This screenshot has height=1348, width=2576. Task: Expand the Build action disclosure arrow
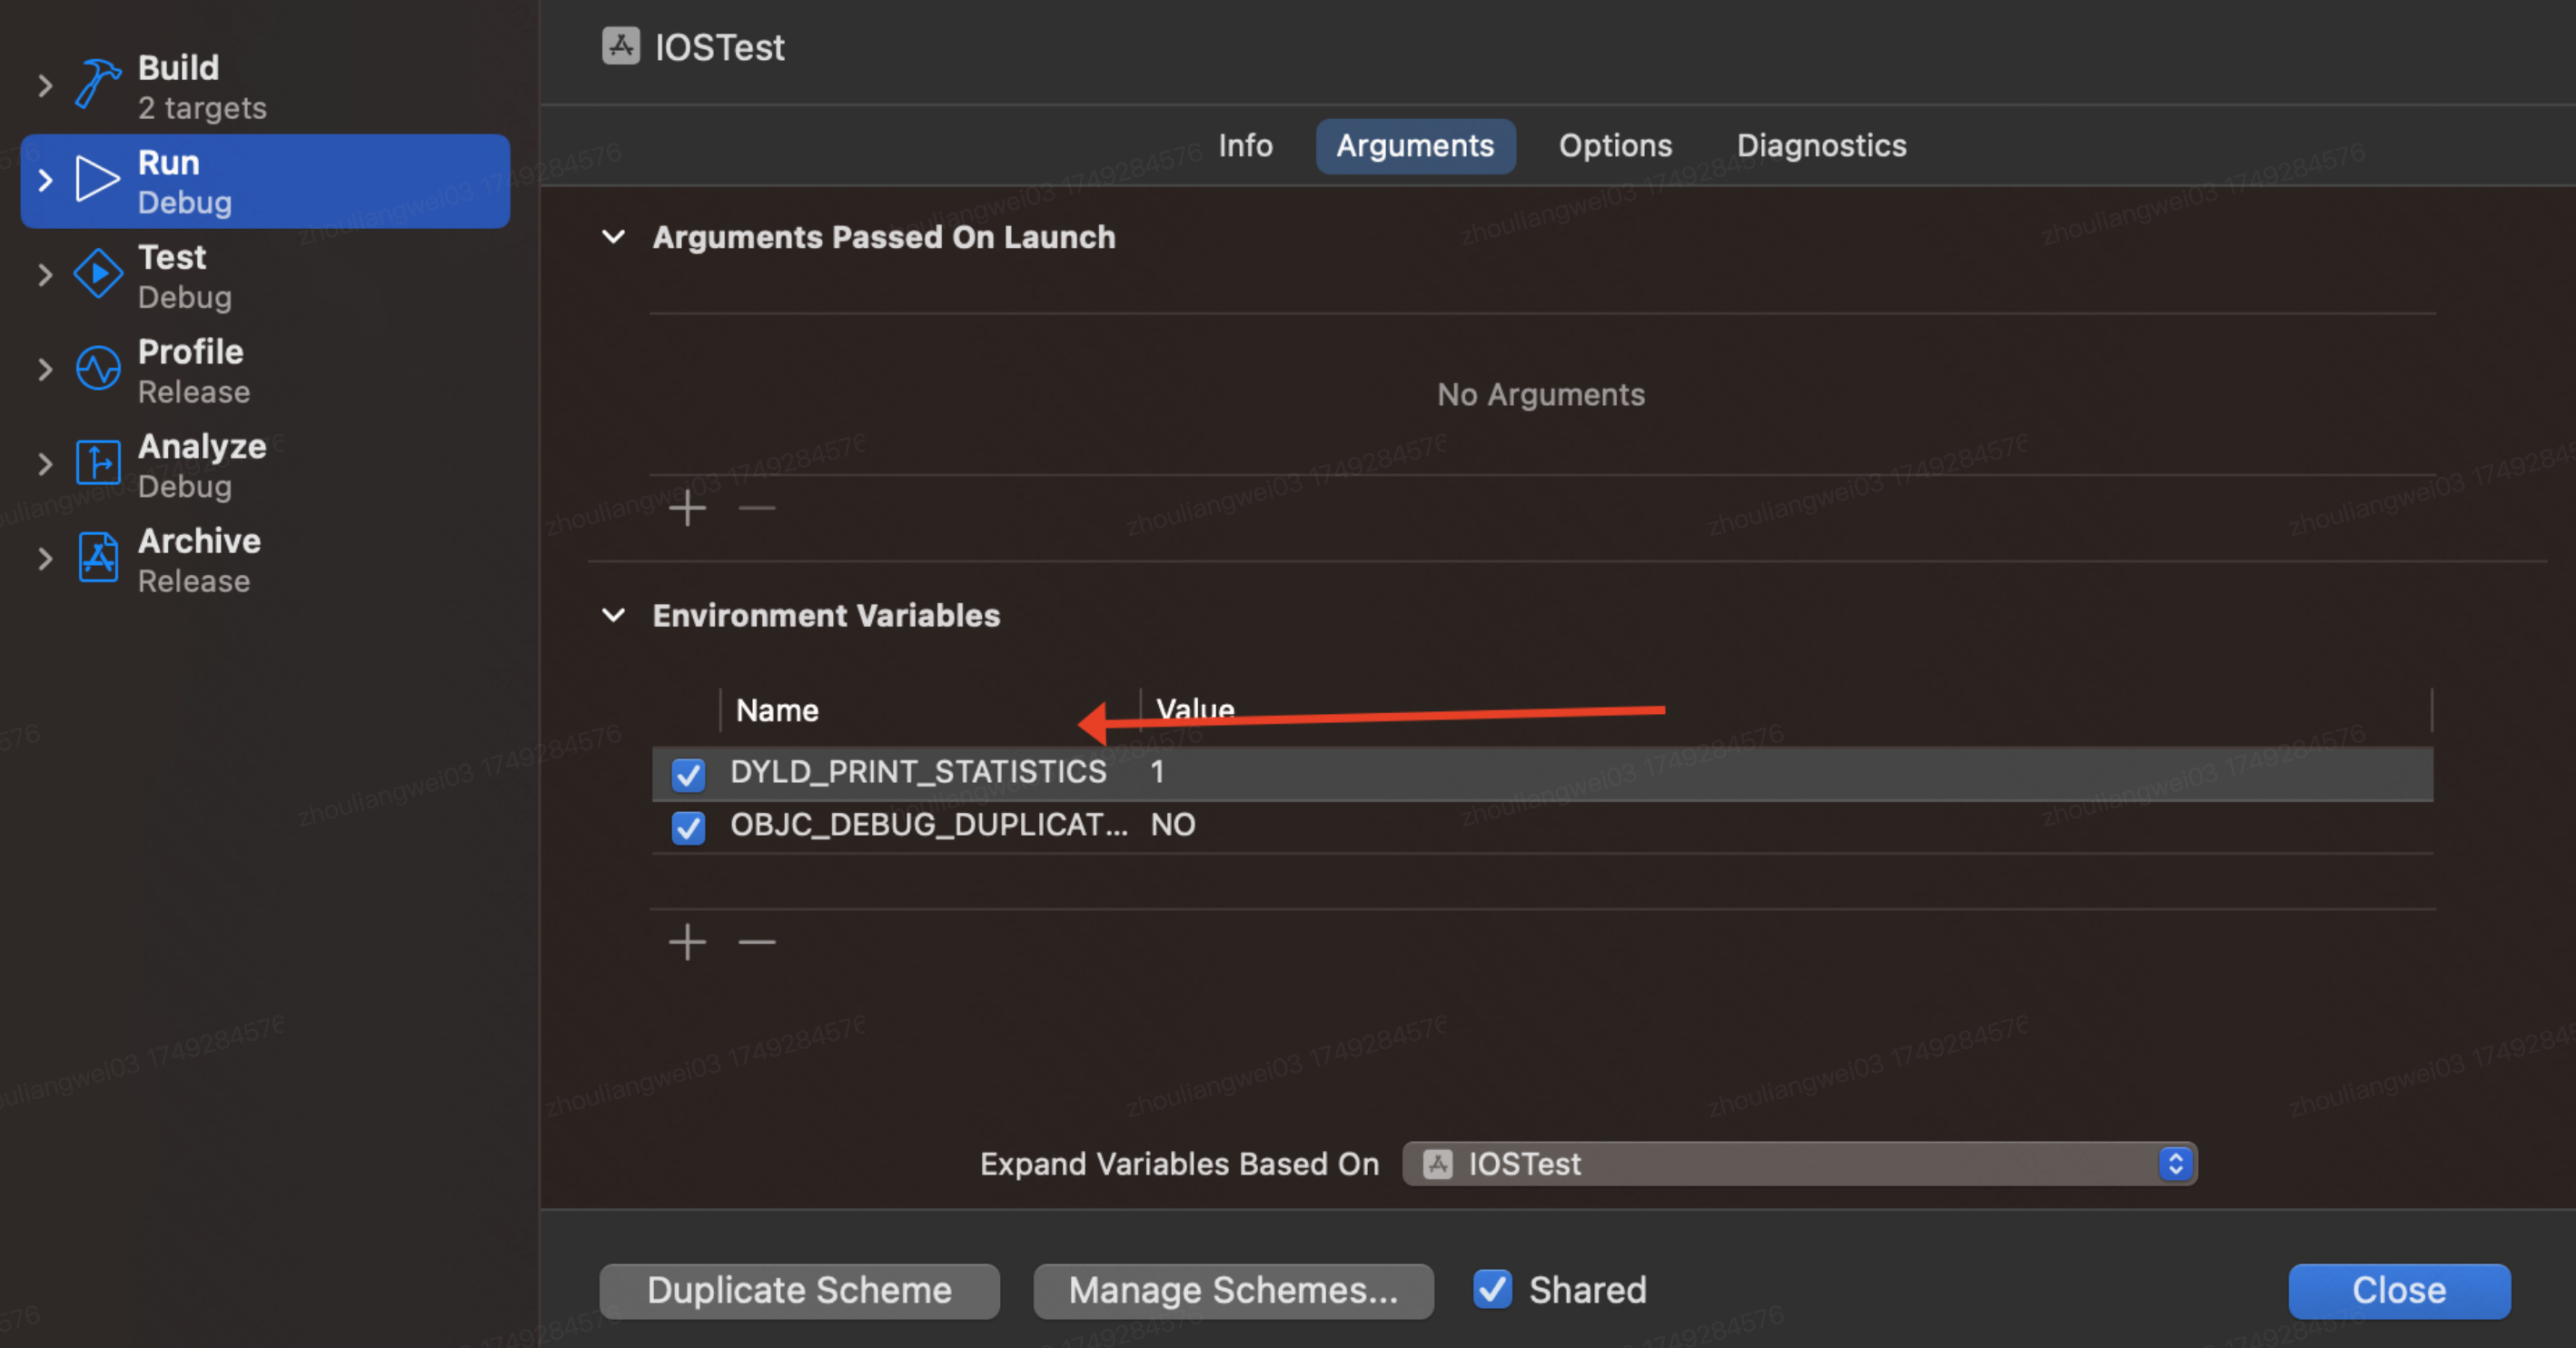point(44,86)
